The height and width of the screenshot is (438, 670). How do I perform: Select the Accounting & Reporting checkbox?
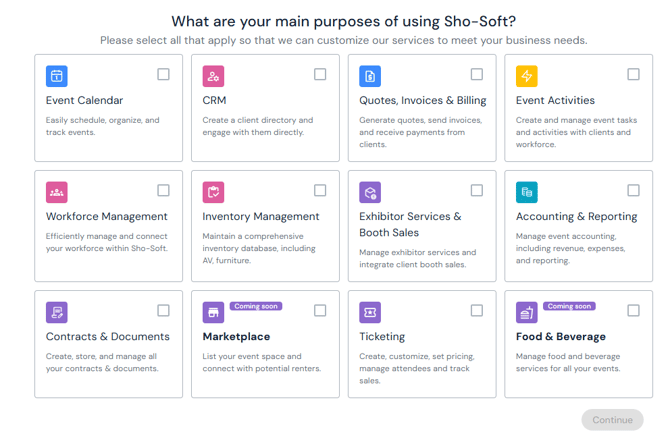633,190
